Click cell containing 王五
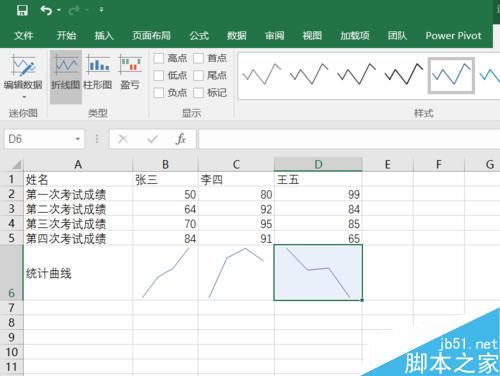Image resolution: width=500 pixels, height=376 pixels. [x=318, y=180]
